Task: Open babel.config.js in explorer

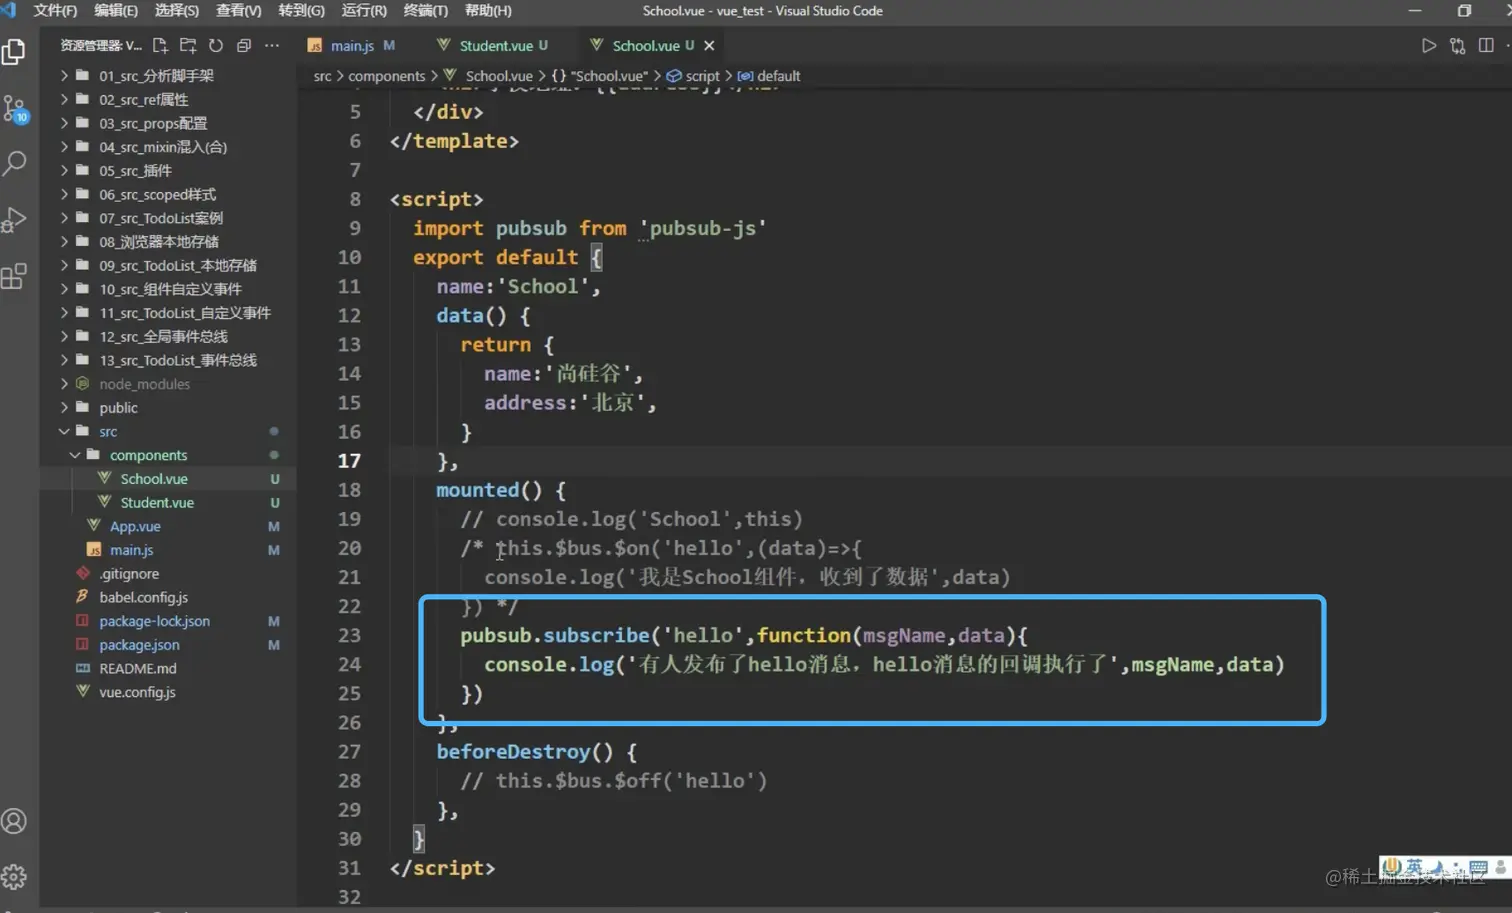Action: click(143, 597)
